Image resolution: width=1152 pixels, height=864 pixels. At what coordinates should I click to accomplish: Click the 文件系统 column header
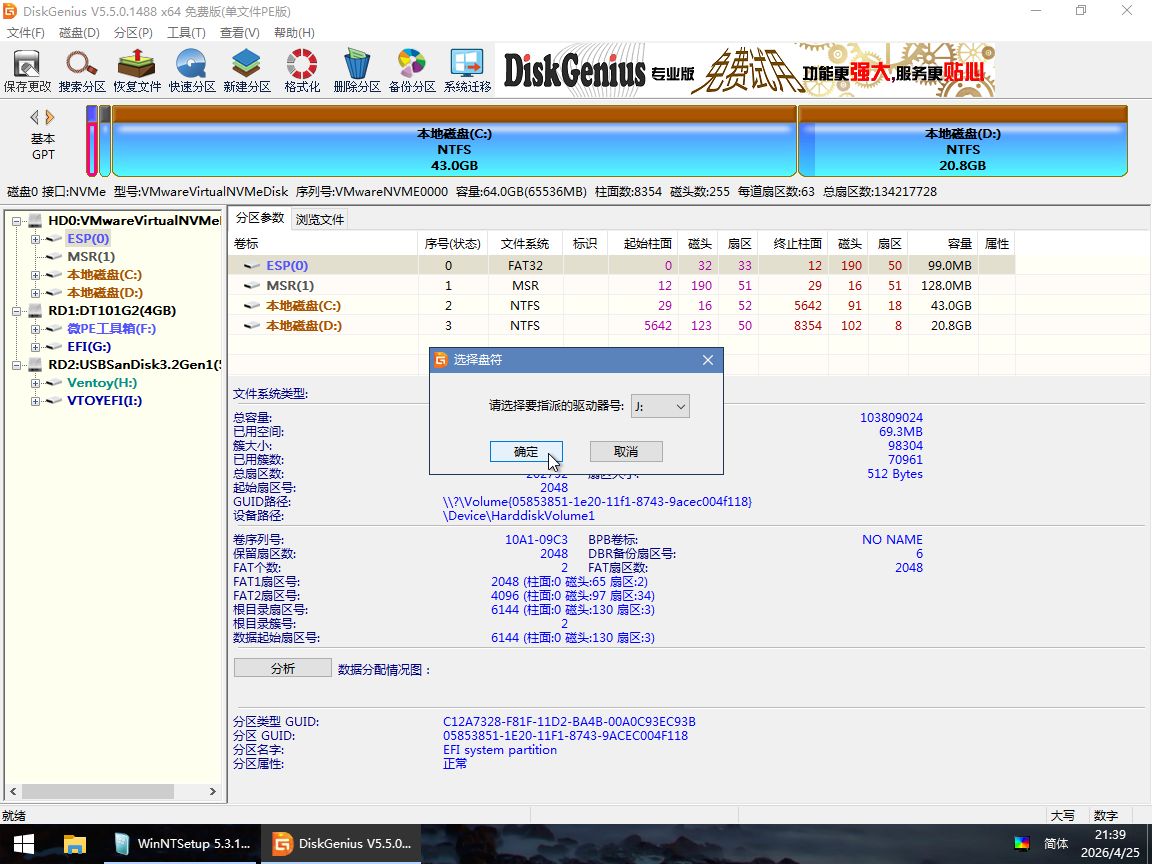[x=525, y=243]
